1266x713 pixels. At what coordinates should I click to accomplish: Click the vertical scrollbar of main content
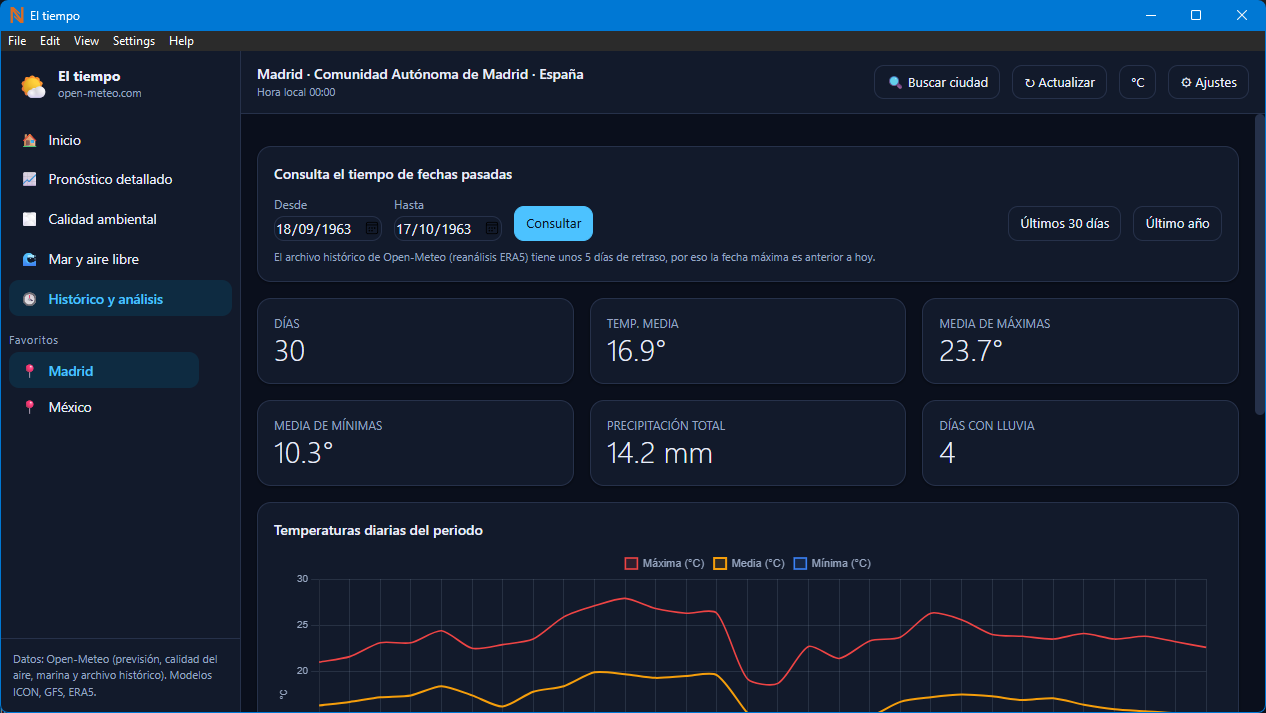pos(1260,265)
